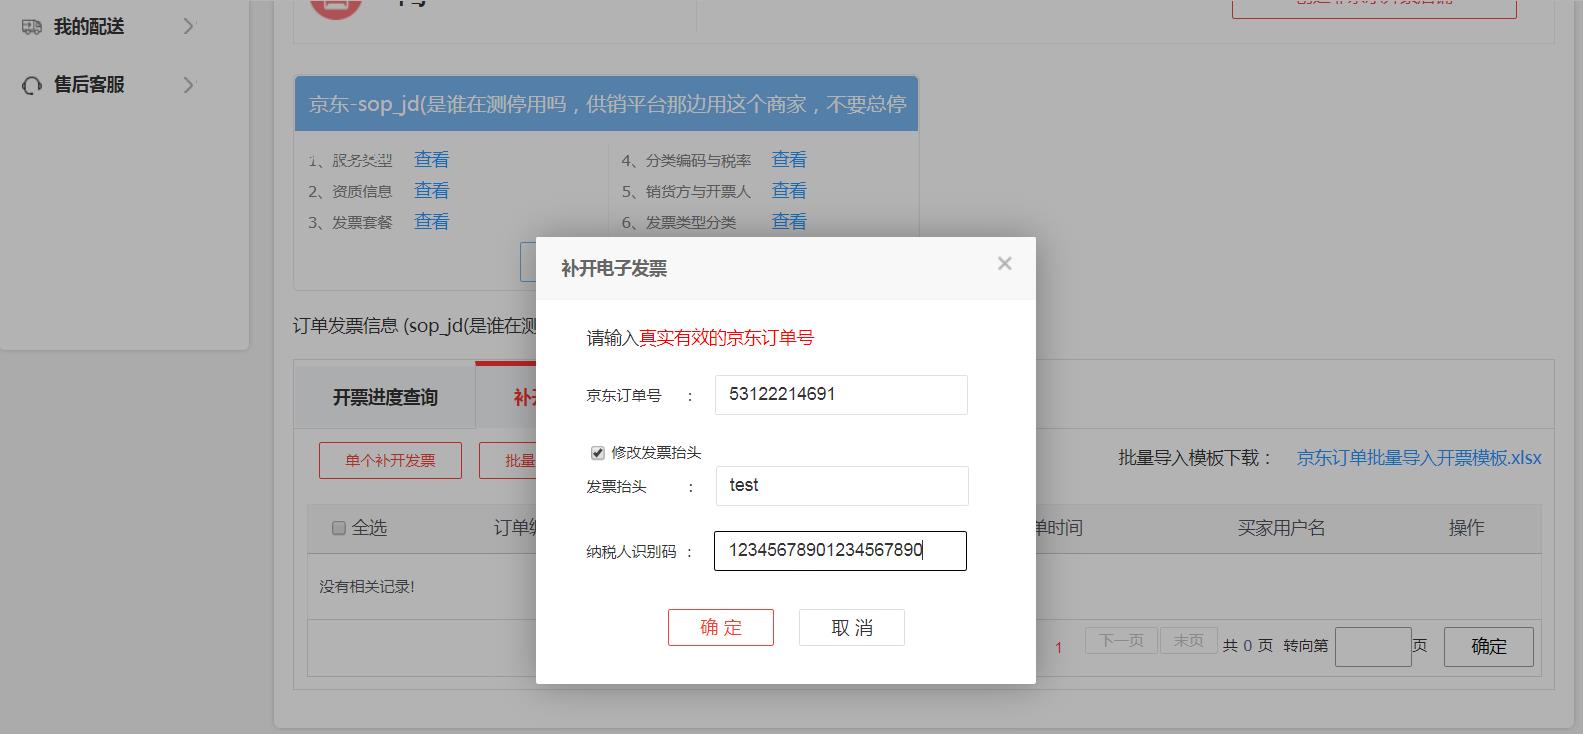View 销货方与开票人 via 查看 link

tap(789, 190)
